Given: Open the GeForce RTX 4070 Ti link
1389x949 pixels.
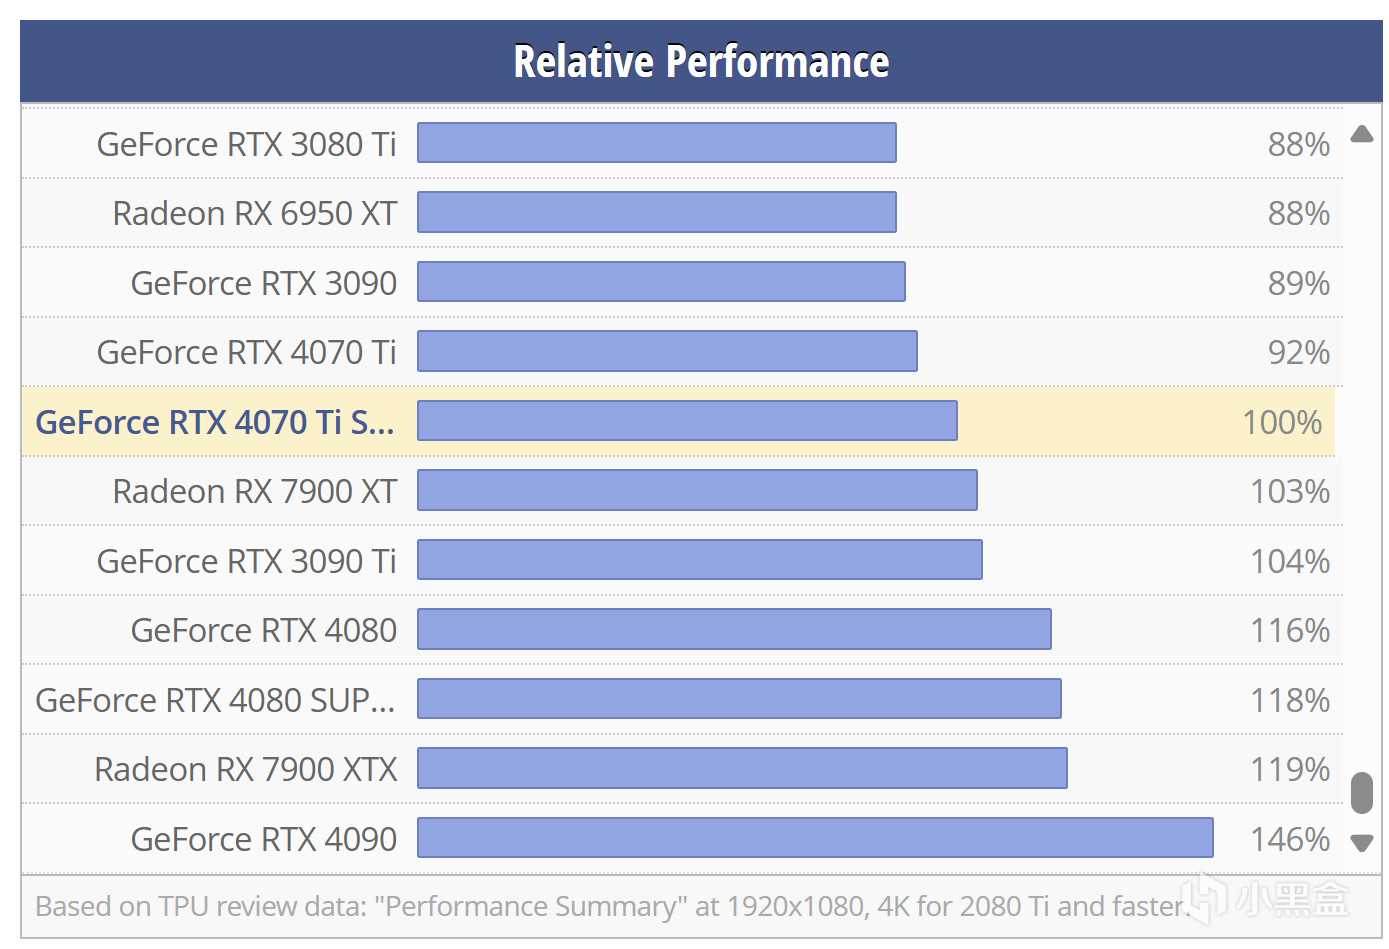Looking at the screenshot, I should 246,352.
